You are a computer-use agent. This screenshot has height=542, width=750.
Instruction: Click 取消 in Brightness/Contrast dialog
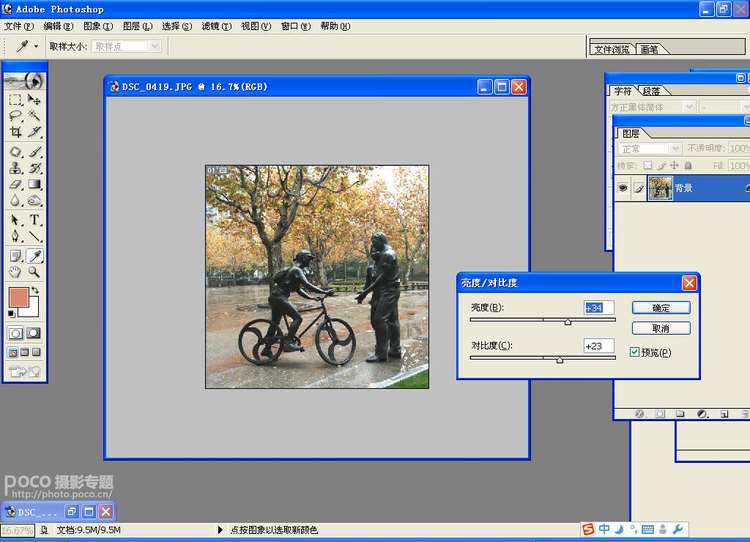coord(661,328)
